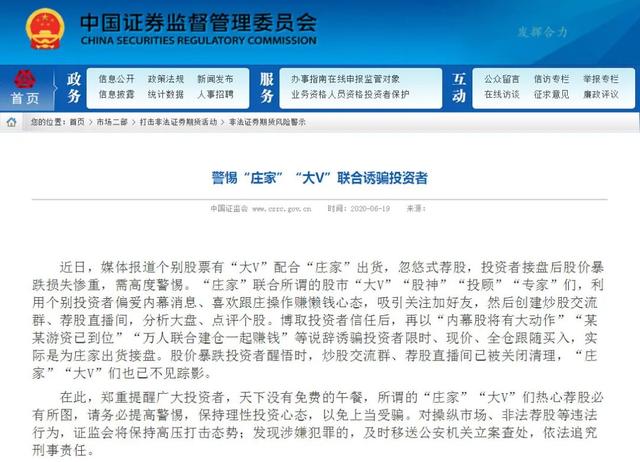
Task: Open 政策法规 in the 政务 menu
Action: [166, 79]
